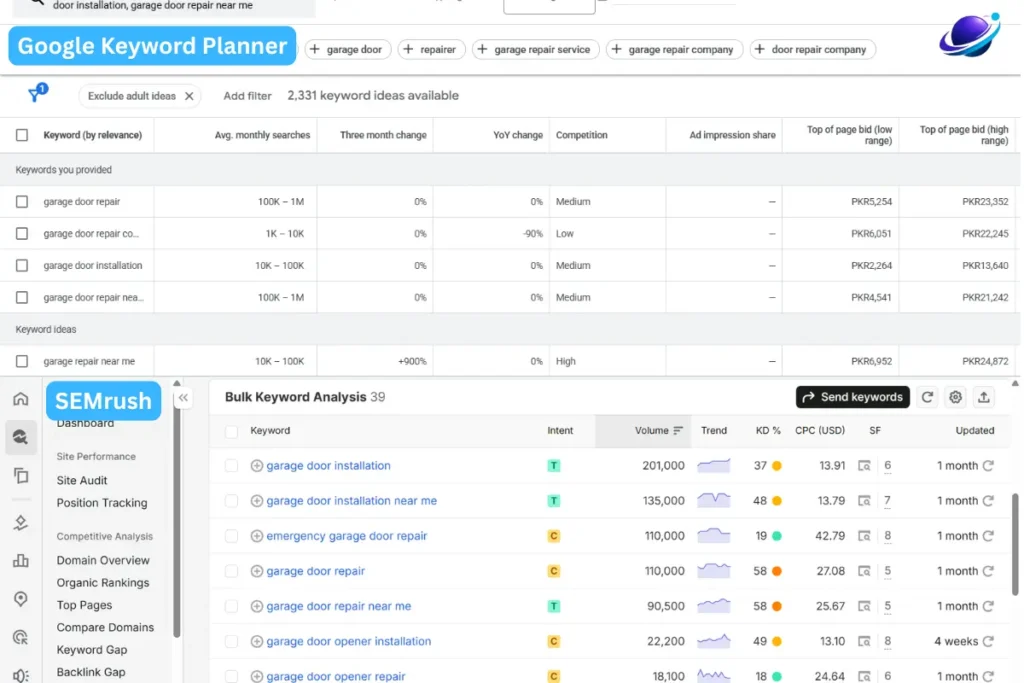The image size is (1024, 683).
Task: Open Site Audit in SEMrush menu
Action: pos(82,481)
